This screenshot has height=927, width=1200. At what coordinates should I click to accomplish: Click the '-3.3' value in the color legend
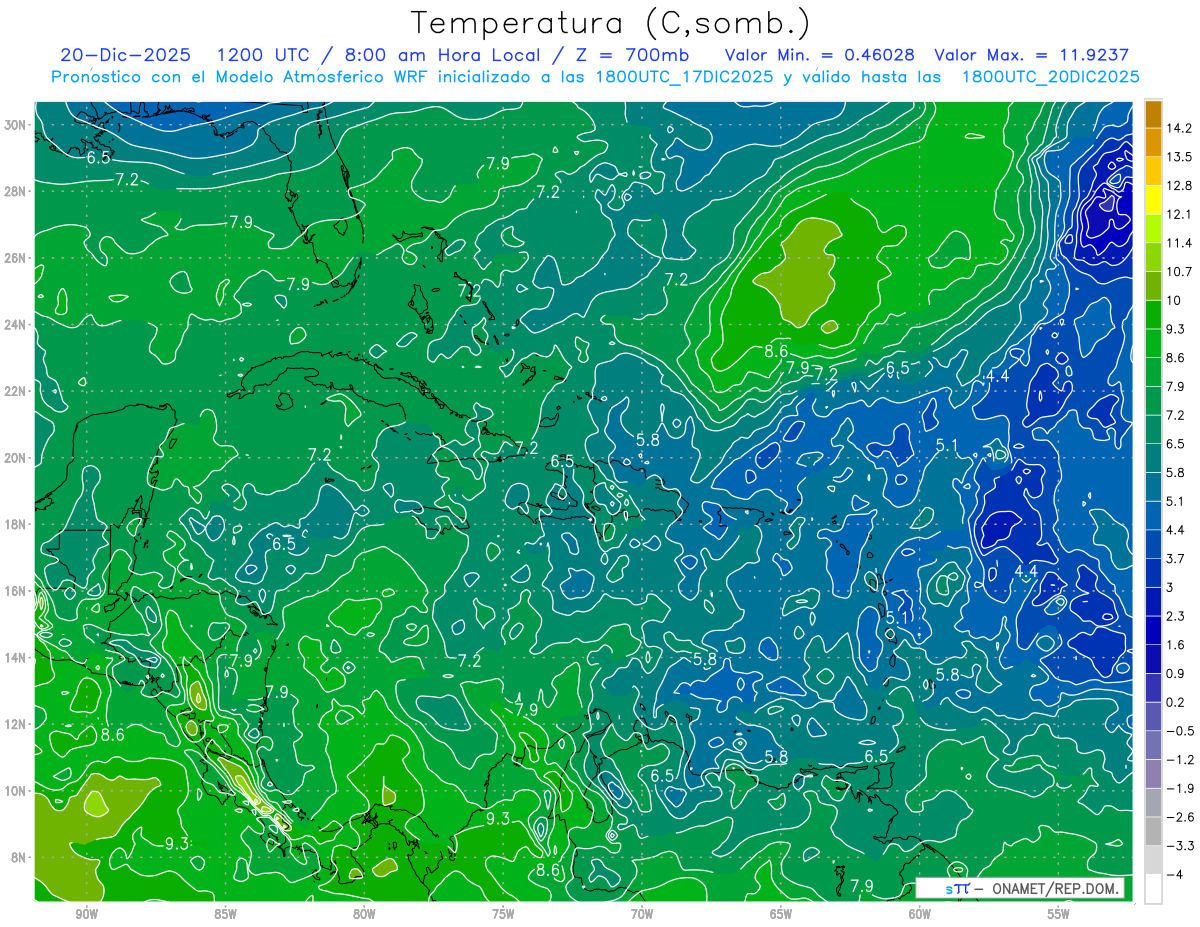pos(1180,846)
